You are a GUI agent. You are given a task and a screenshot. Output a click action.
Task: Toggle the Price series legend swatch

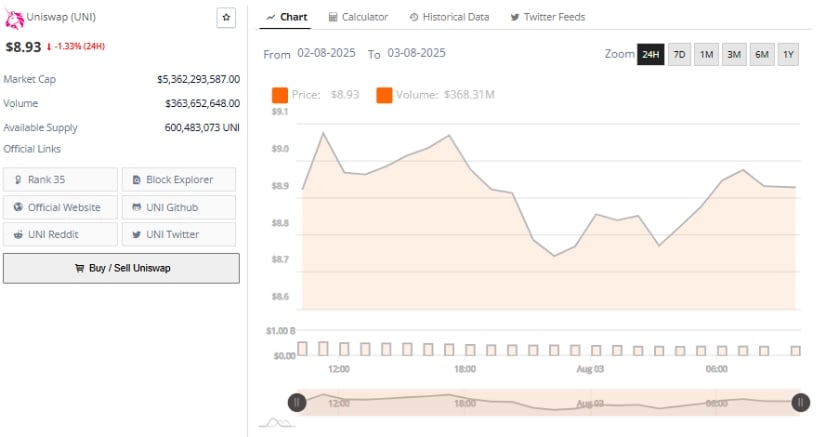pos(279,95)
